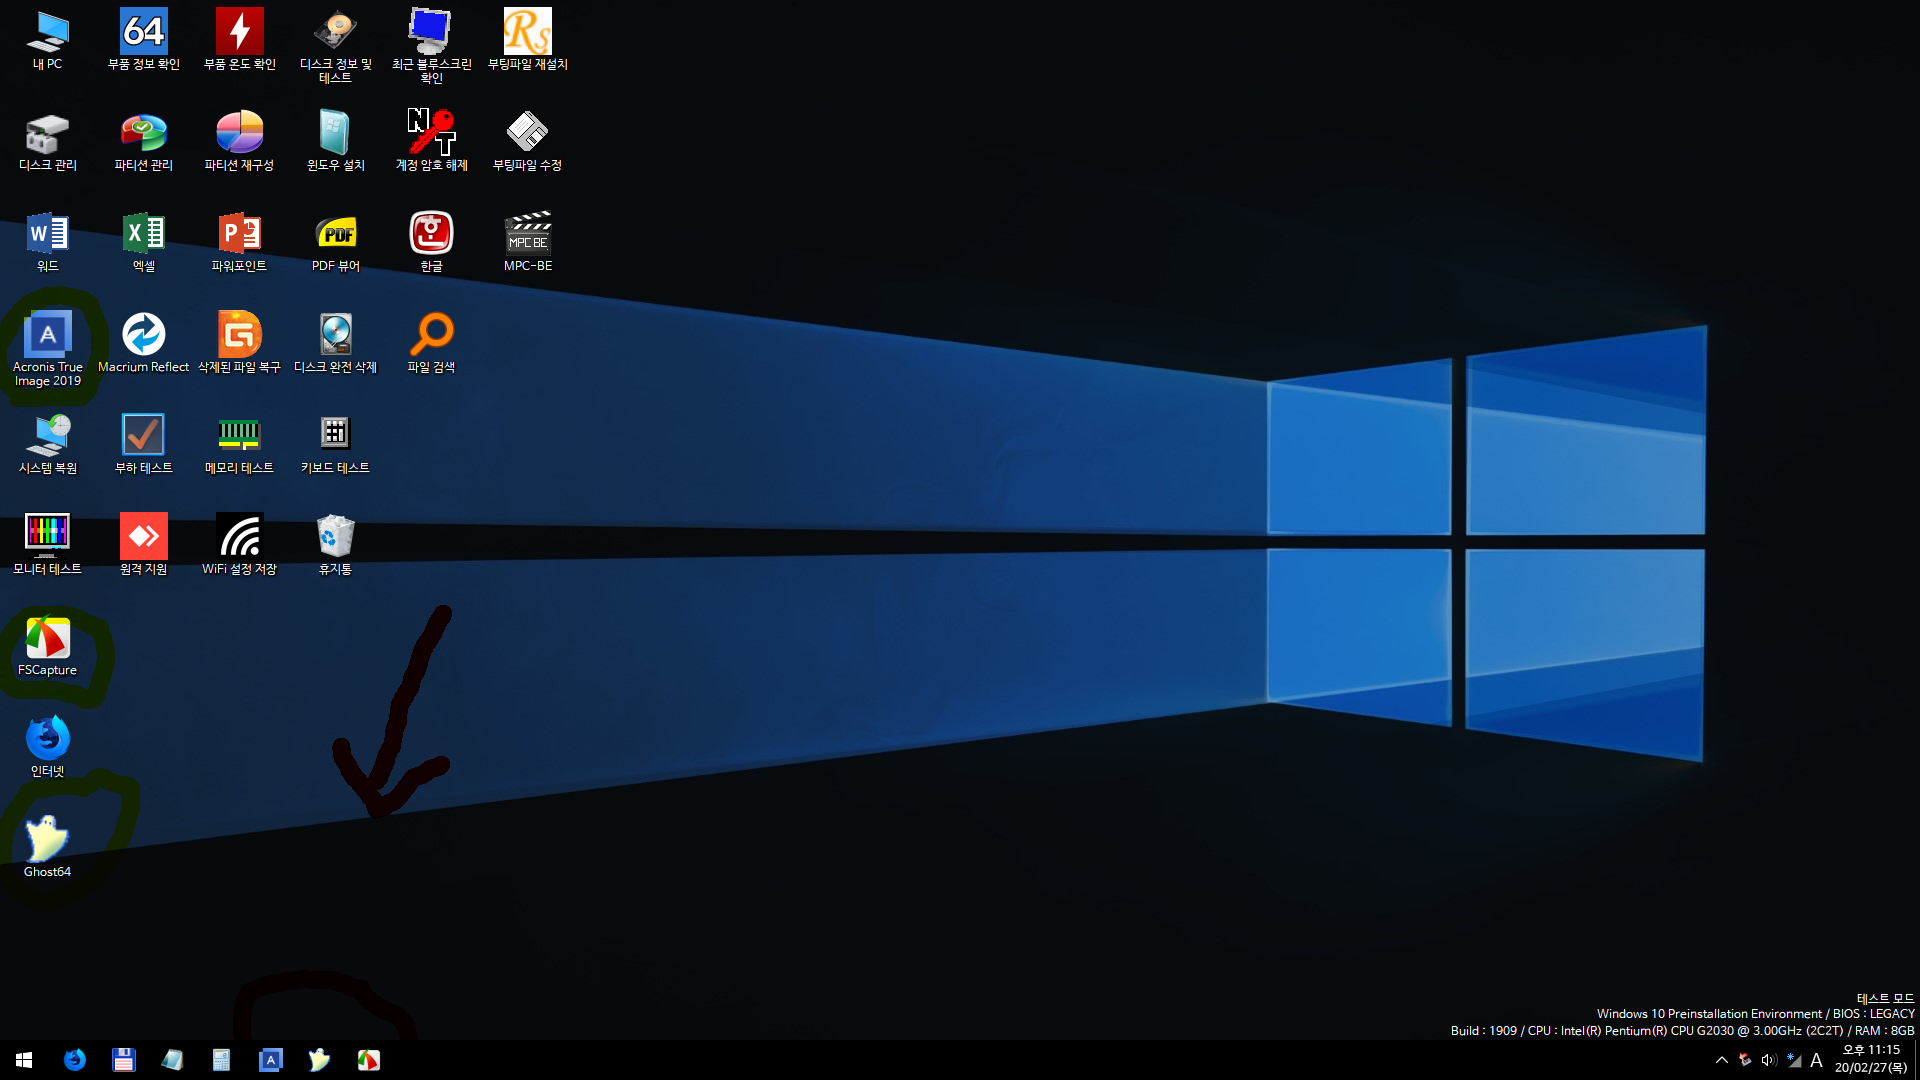Open 디스크 정보 및 테스트 icon
This screenshot has height=1080, width=1920.
(x=335, y=46)
